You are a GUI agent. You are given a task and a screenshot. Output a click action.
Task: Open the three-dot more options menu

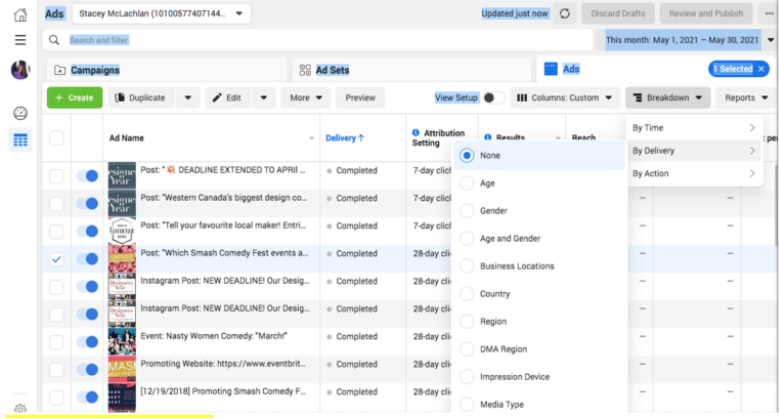tap(769, 13)
